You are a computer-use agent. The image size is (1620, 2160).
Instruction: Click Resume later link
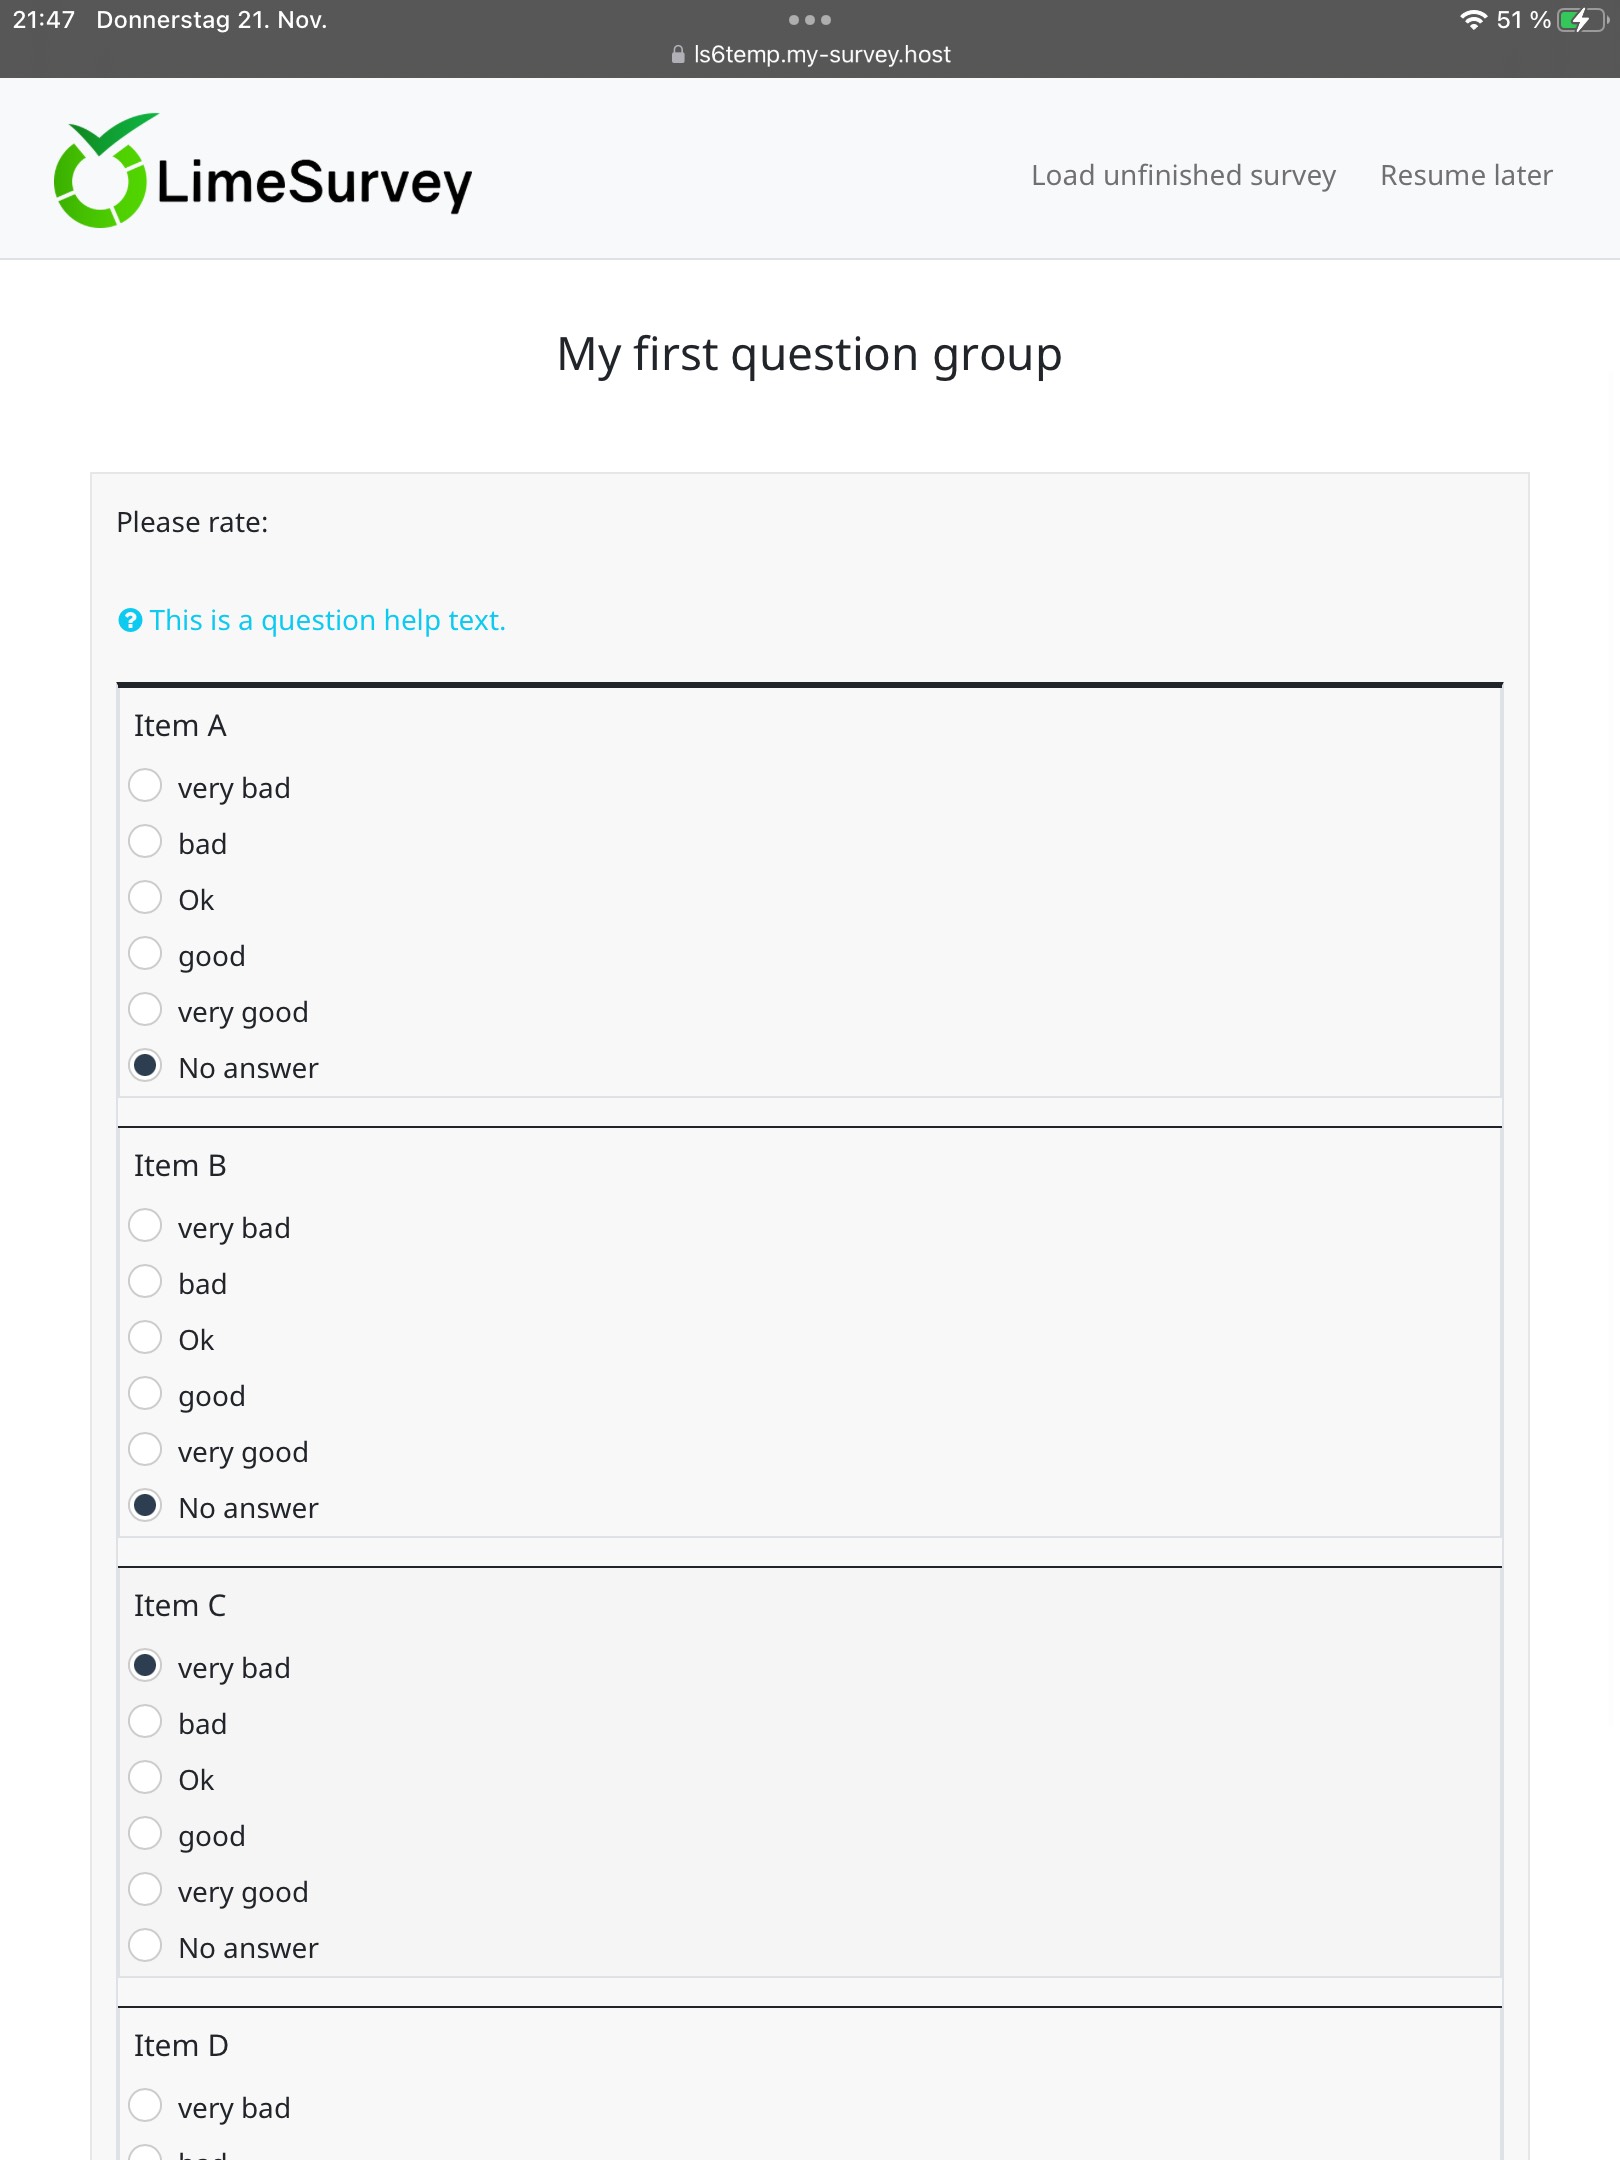tap(1466, 175)
